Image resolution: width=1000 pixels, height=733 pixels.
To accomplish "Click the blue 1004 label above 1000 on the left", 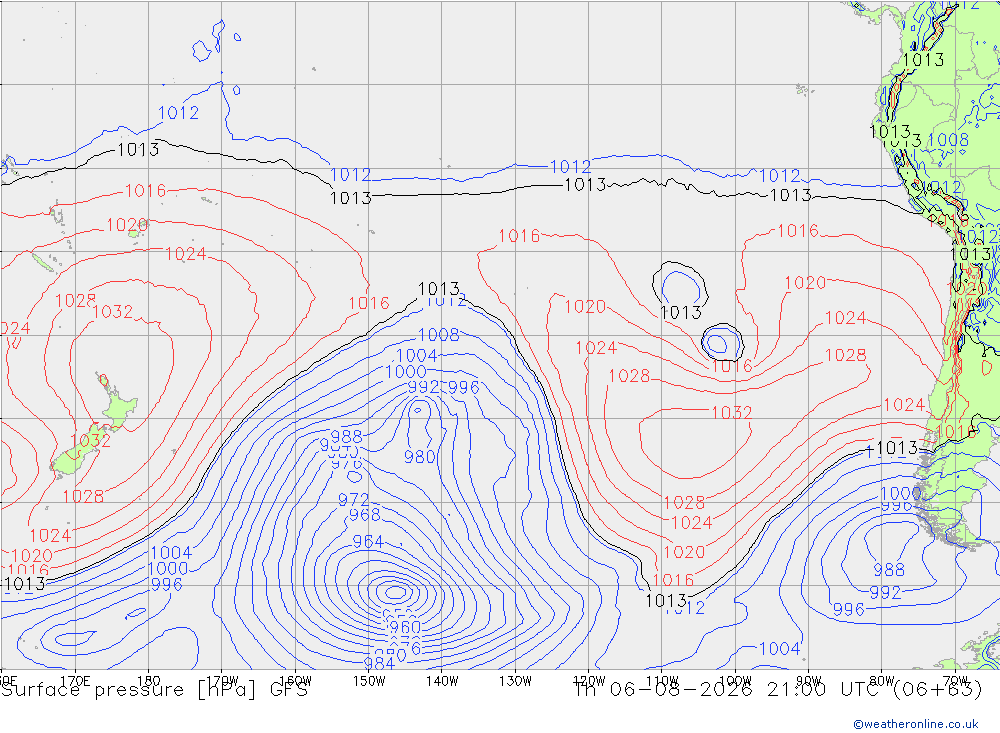I will coord(171,552).
